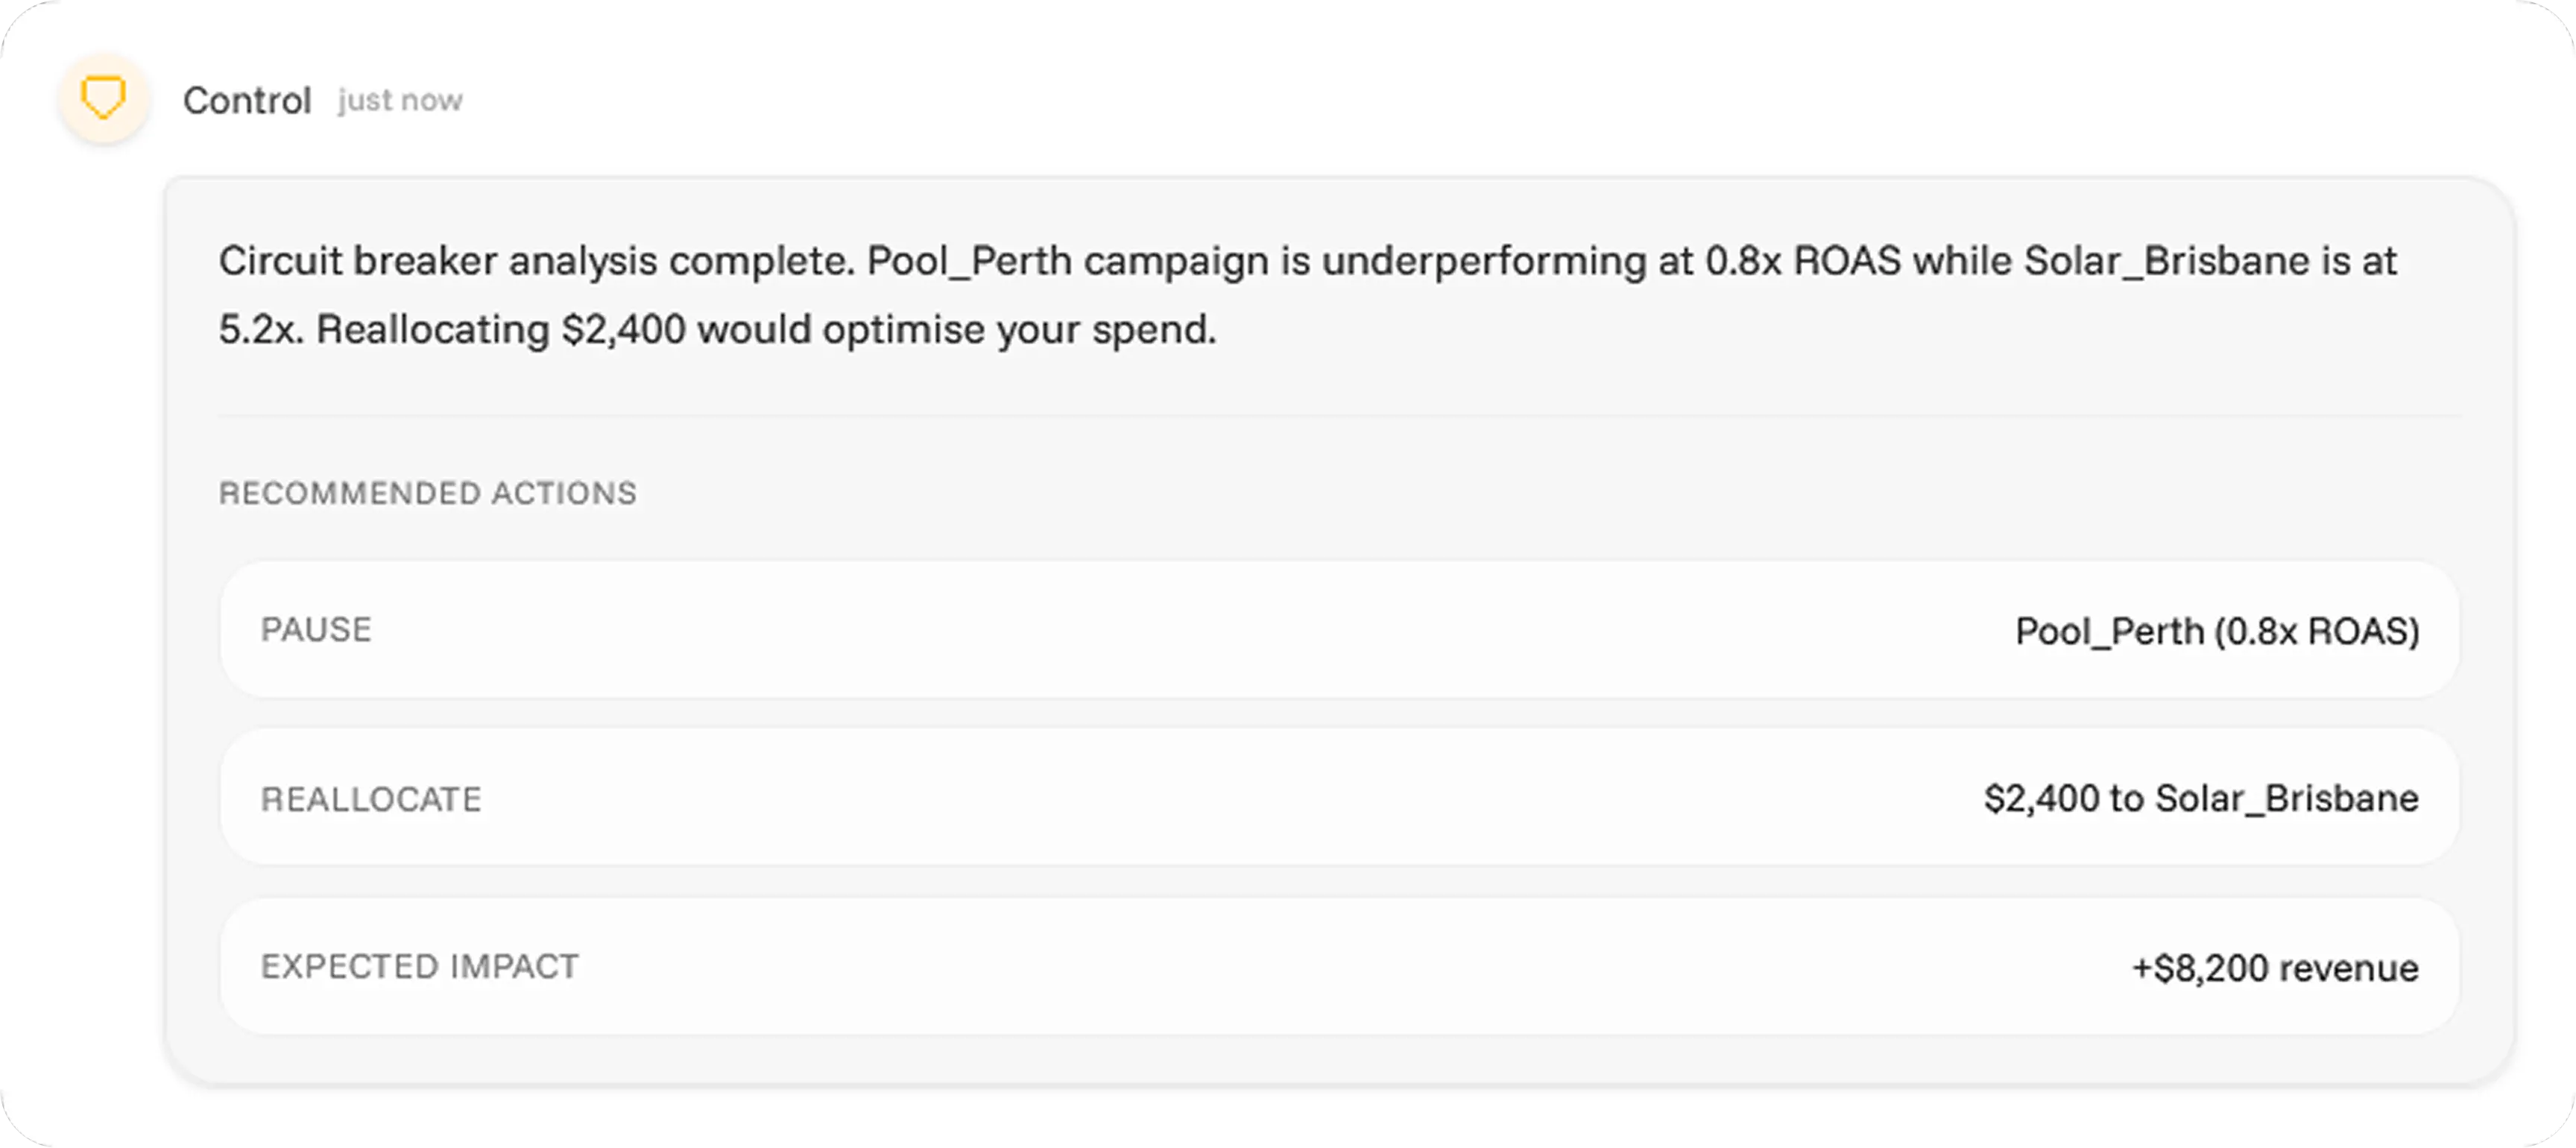
Task: Select the EXPECTED IMPACT label text
Action: tap(419, 966)
